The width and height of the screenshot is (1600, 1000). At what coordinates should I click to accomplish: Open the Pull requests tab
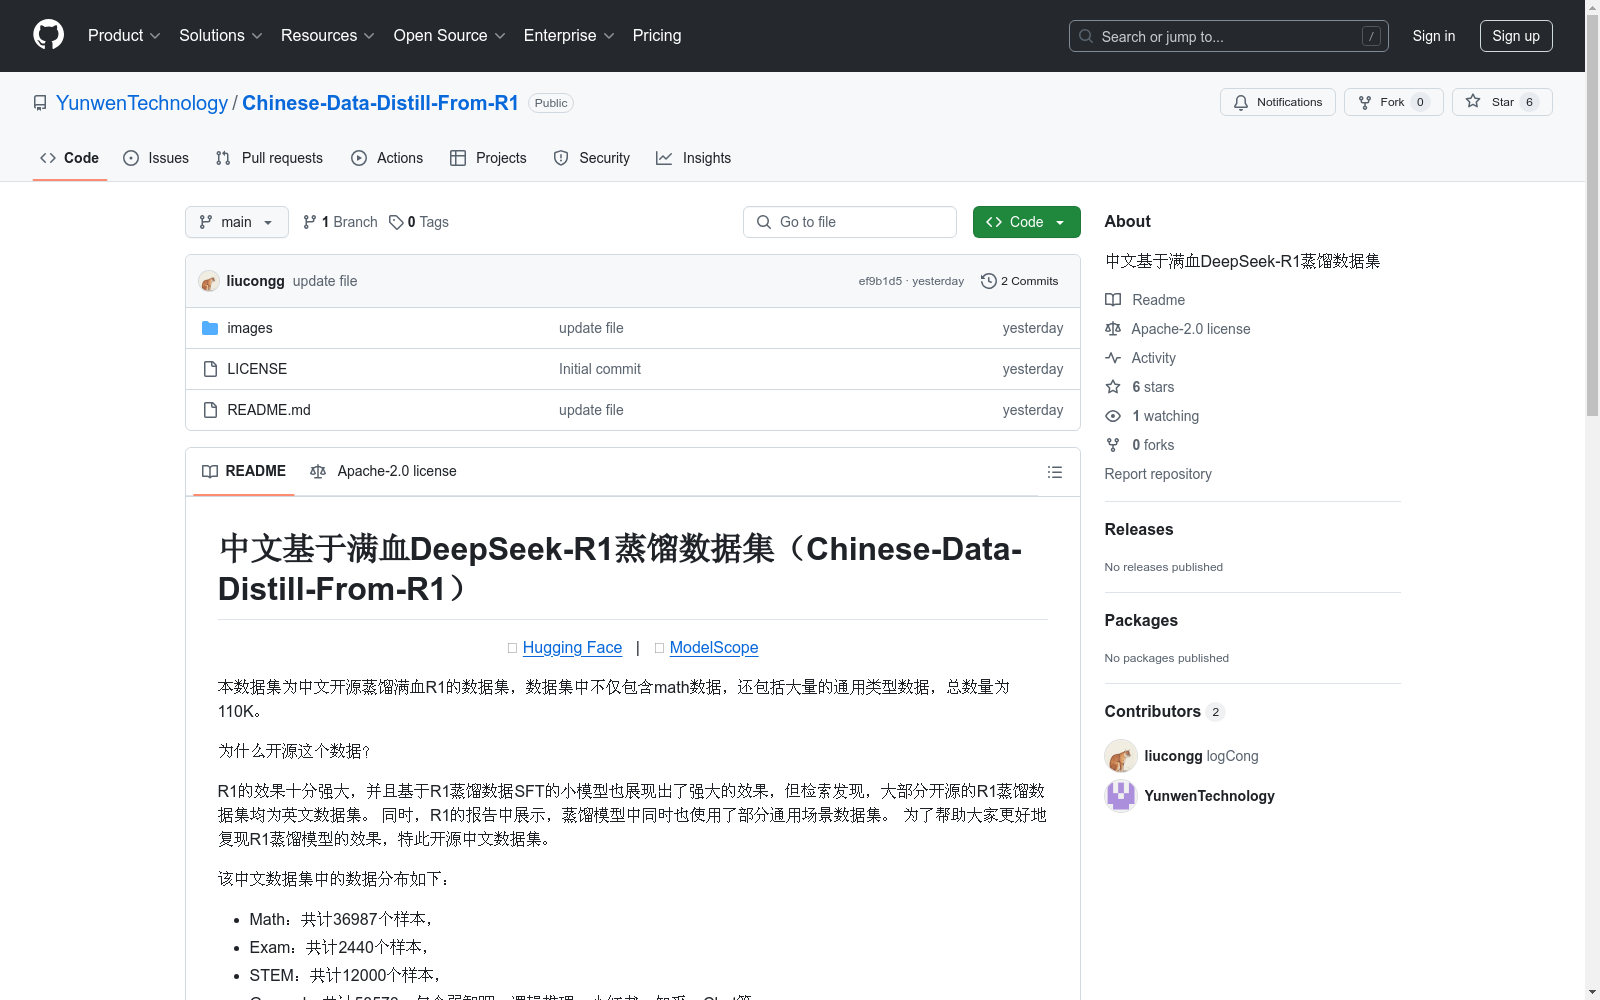click(x=269, y=158)
